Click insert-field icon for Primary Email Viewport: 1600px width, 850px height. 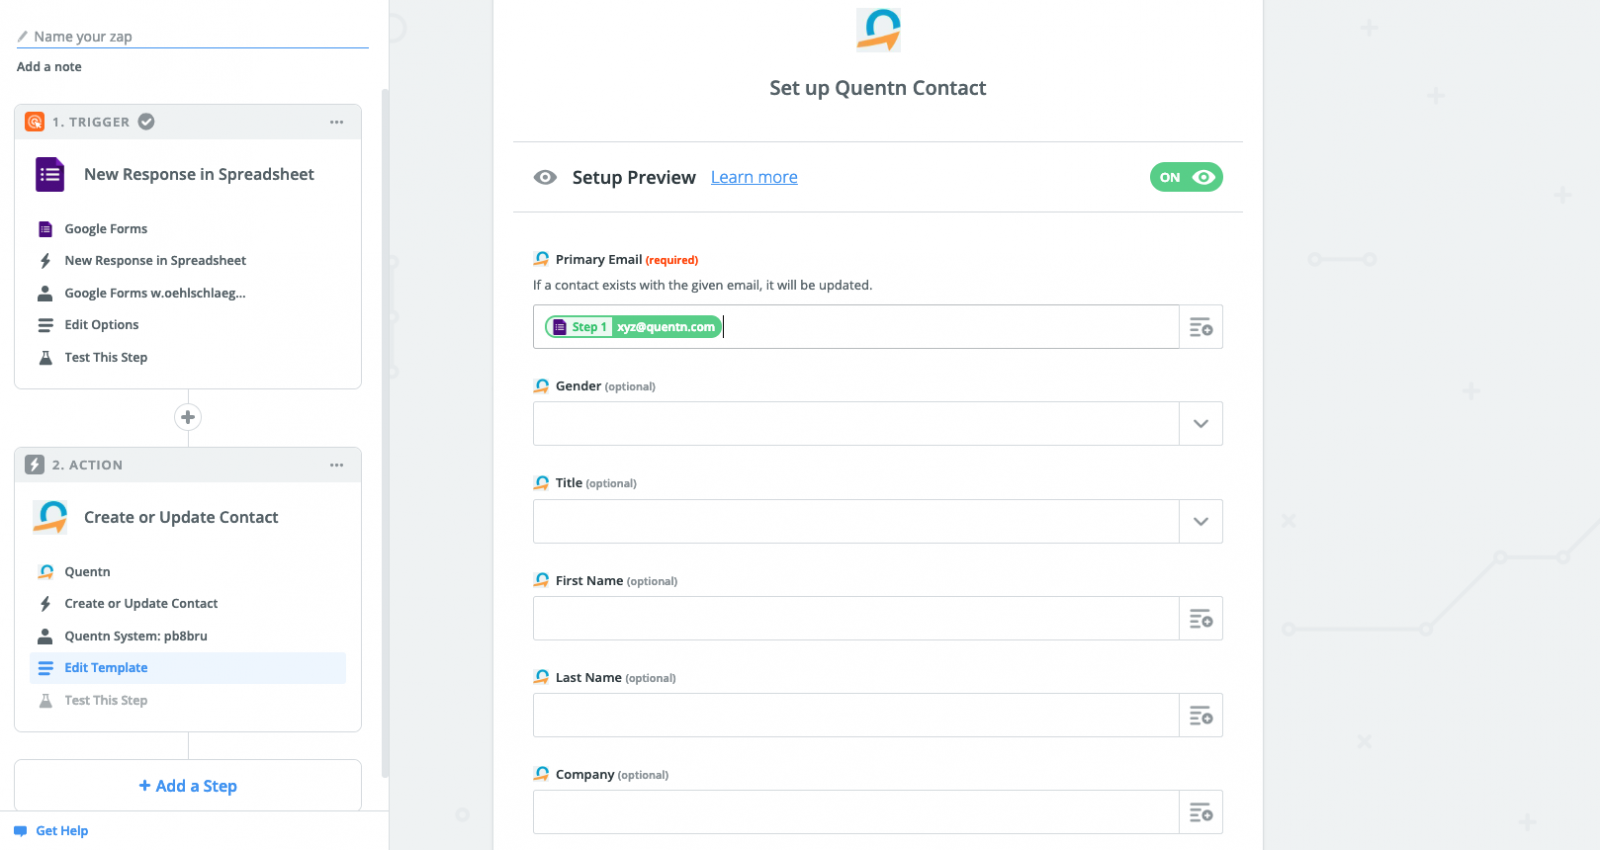[1200, 327]
